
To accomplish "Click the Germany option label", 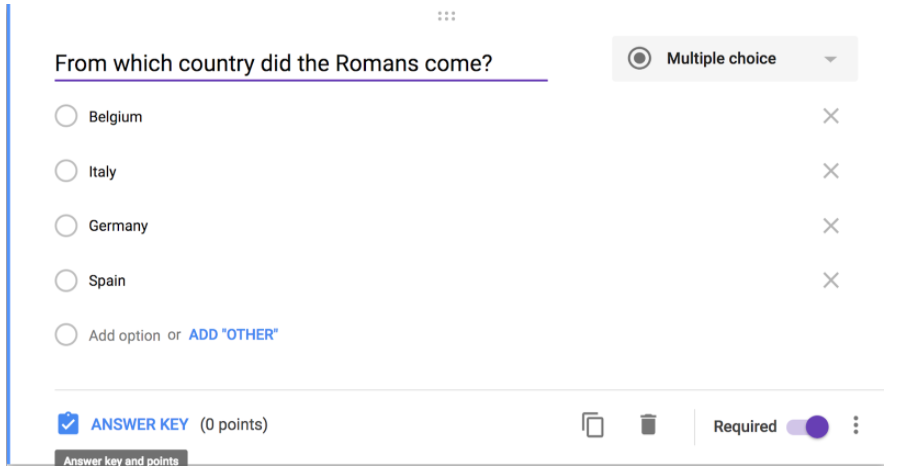I will (118, 226).
